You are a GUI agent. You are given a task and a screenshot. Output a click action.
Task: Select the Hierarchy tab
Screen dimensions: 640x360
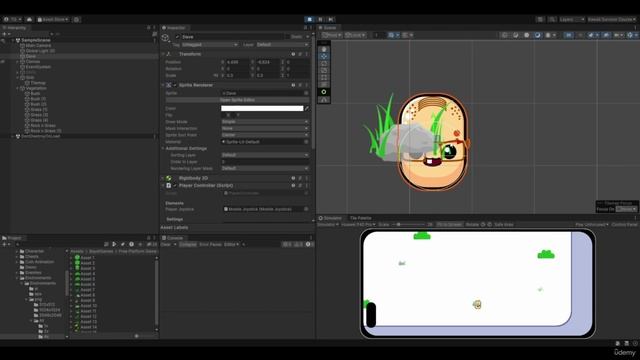point(15,28)
